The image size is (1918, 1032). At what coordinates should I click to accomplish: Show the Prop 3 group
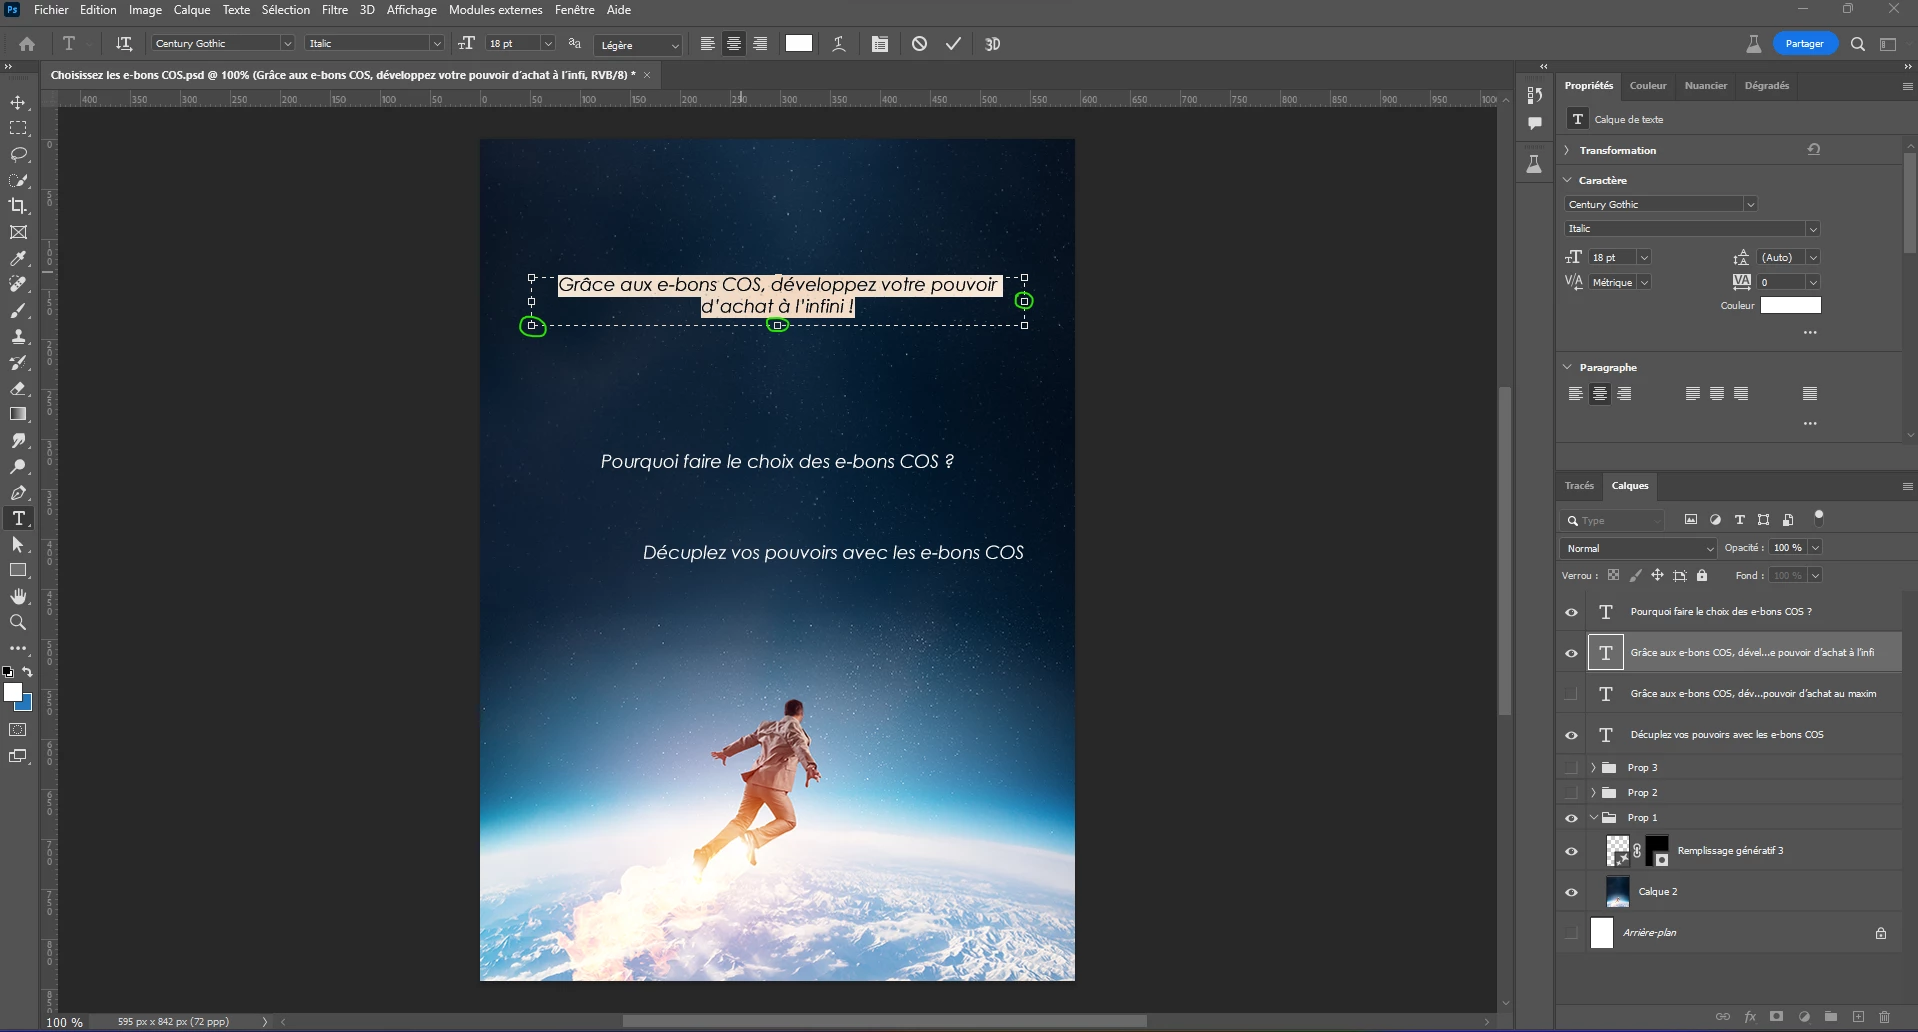point(1571,768)
